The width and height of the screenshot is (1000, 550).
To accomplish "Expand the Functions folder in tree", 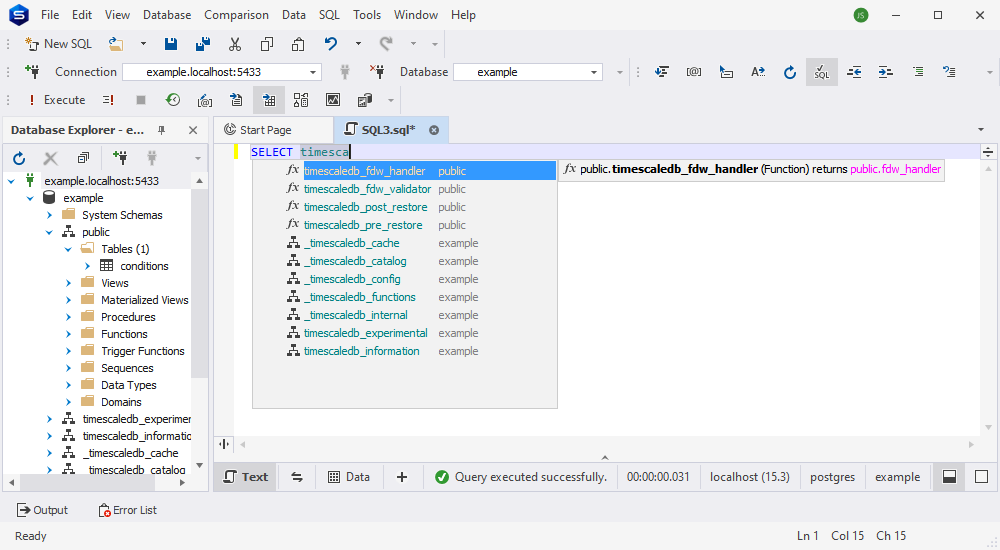I will point(69,334).
